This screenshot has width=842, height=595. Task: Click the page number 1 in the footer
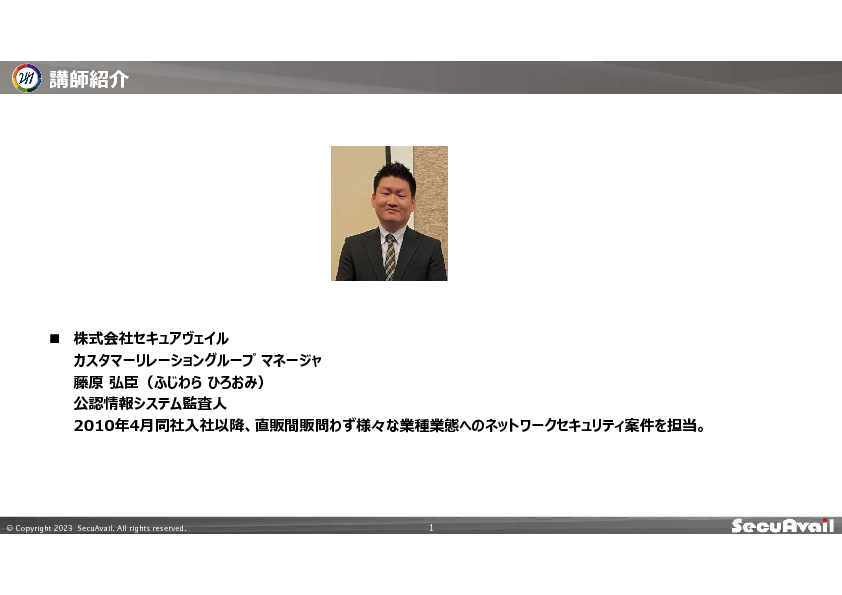click(x=431, y=527)
